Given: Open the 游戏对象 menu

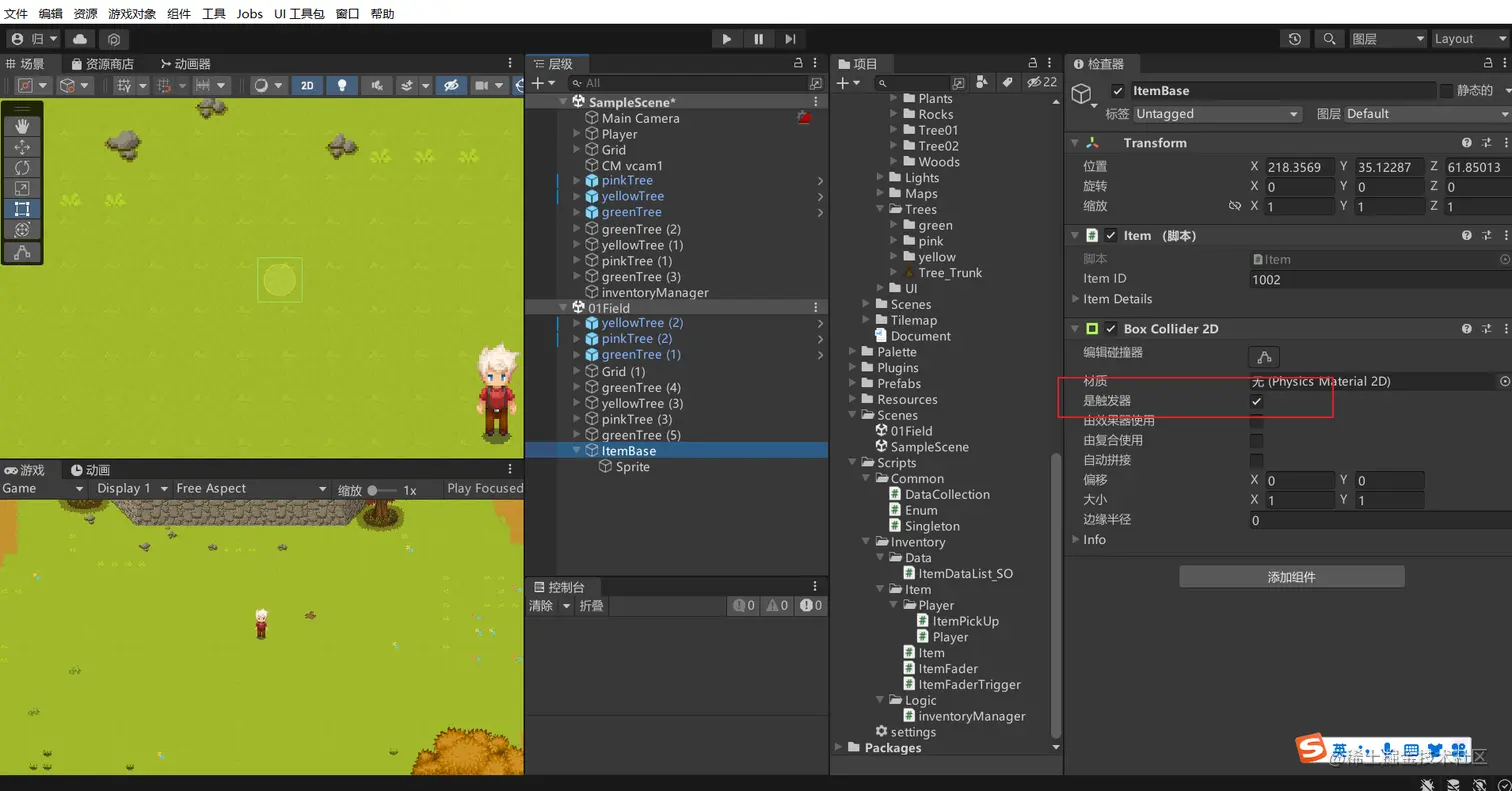Looking at the screenshot, I should pyautogui.click(x=132, y=14).
